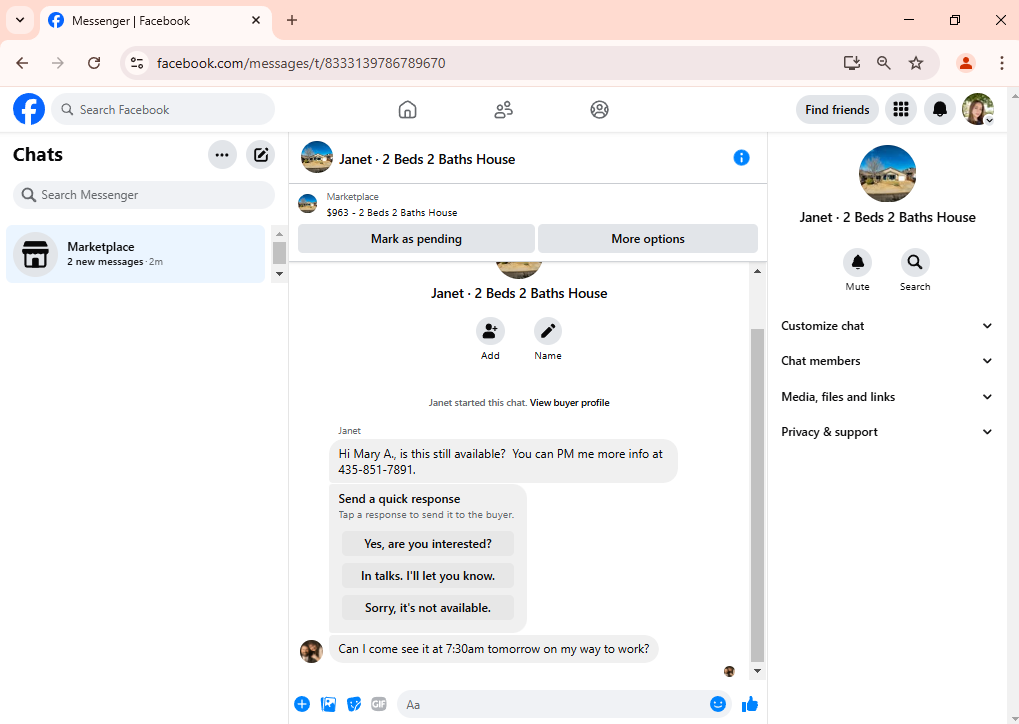The width and height of the screenshot is (1019, 724).
Task: Click the Marketplace listing thumbnail in banner
Action: 307,203
